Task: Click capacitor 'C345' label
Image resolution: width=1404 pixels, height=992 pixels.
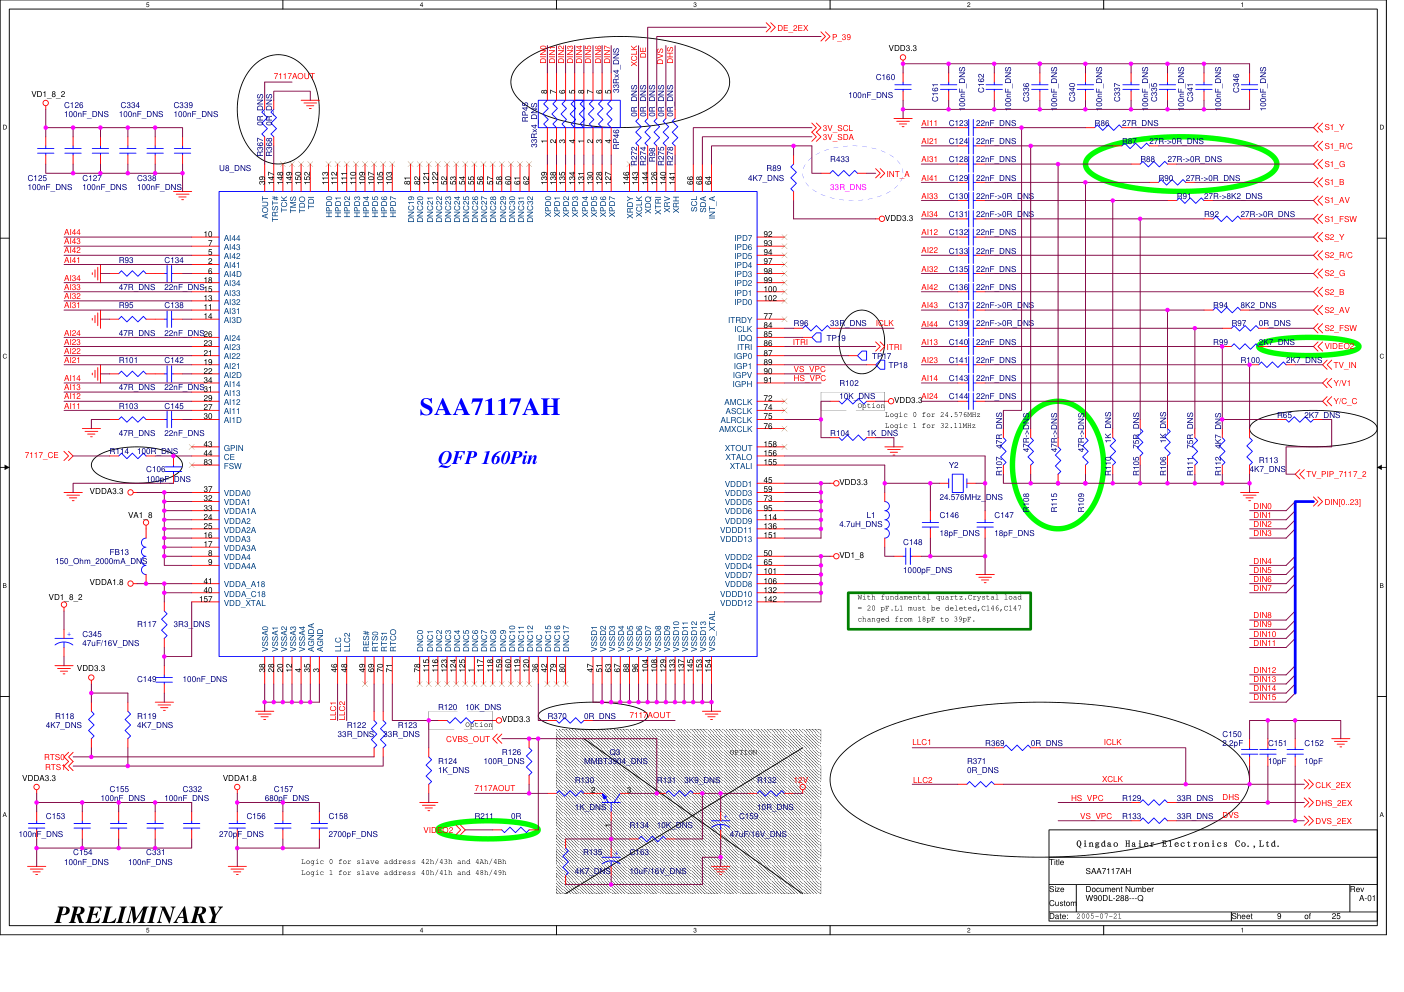Action: click(x=91, y=634)
